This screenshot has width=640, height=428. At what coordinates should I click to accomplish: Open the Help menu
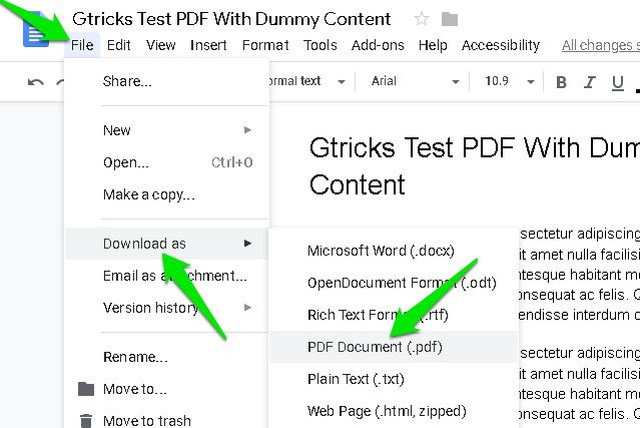point(433,45)
